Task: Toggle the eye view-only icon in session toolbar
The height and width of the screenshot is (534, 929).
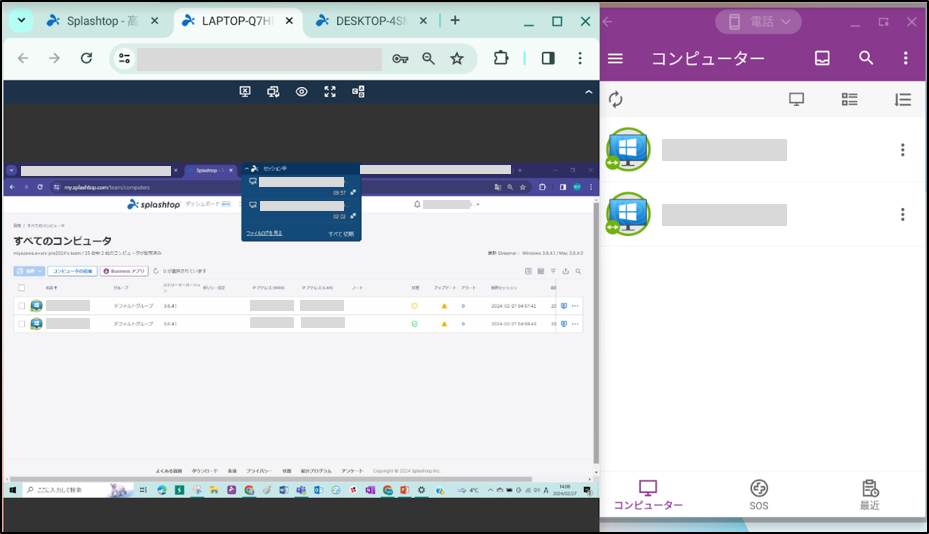Action: [x=302, y=92]
